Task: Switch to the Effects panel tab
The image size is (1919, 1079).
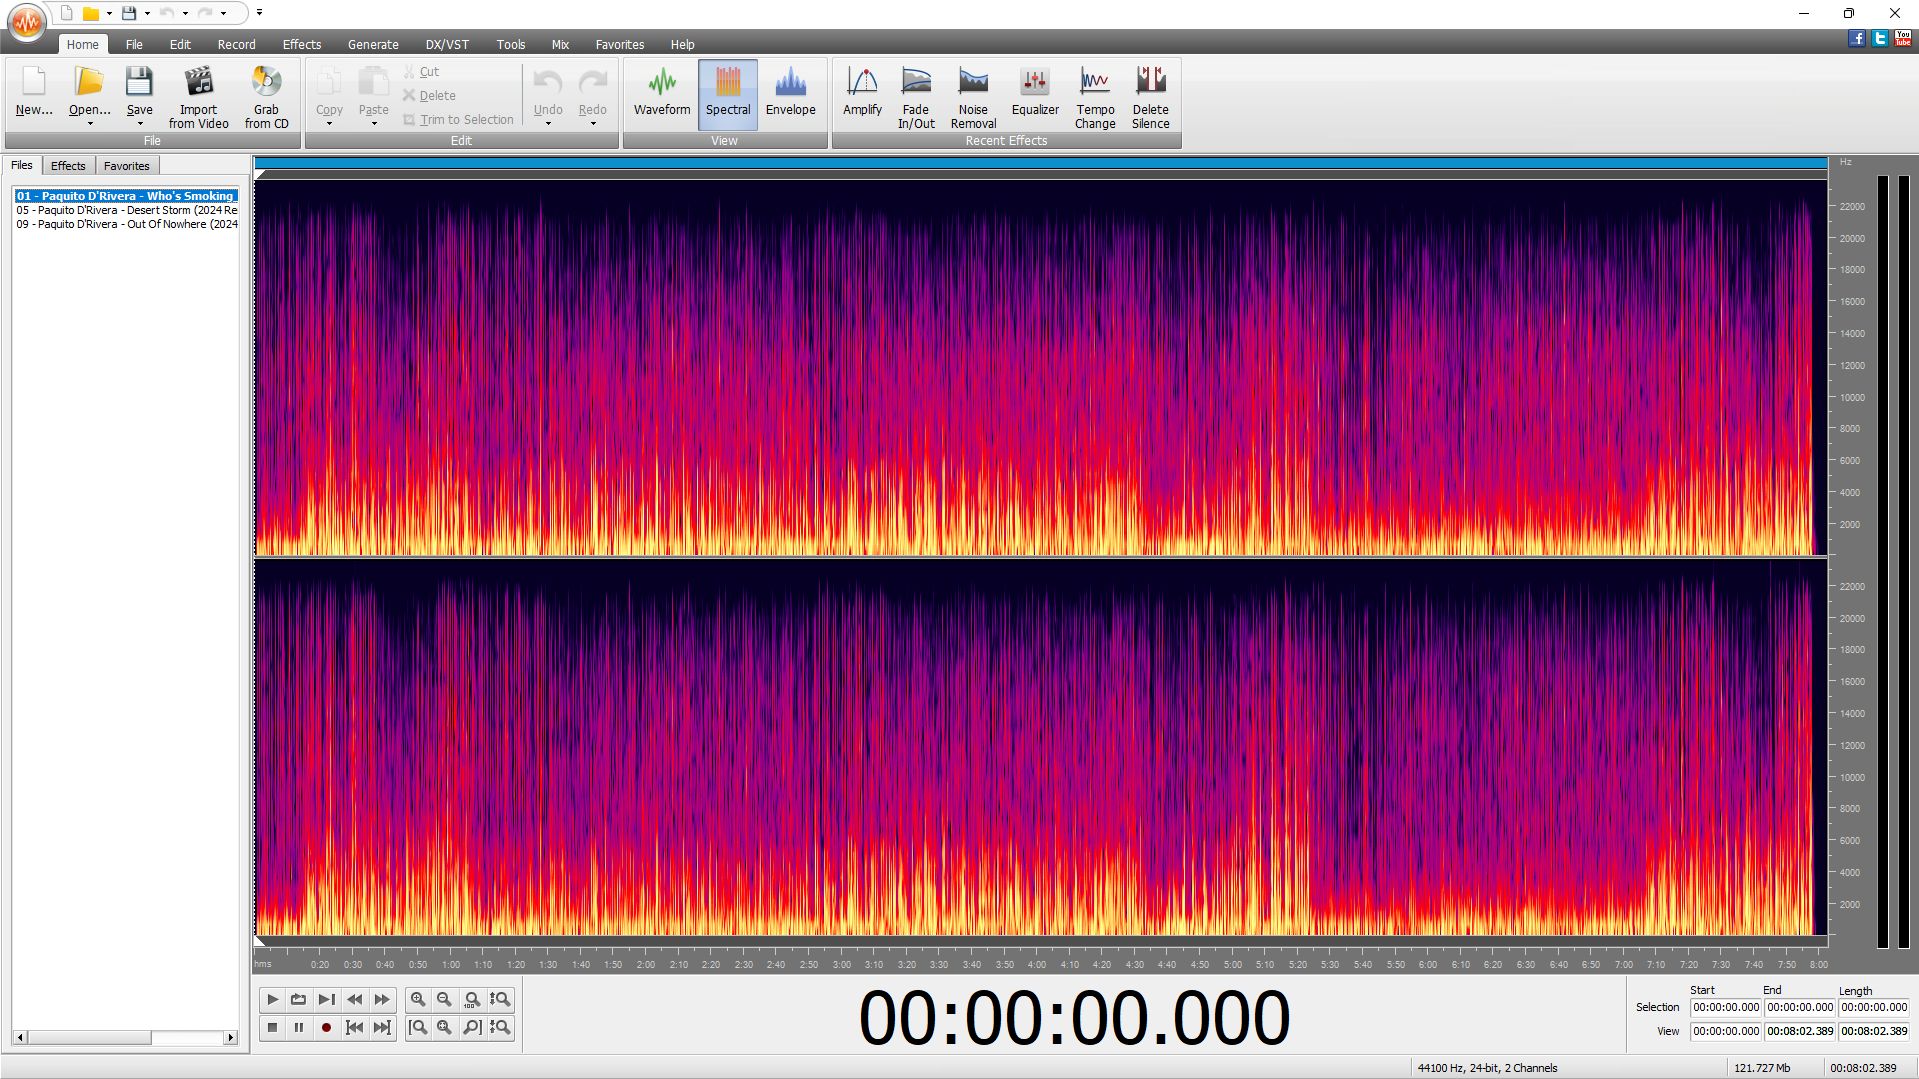Action: tap(68, 166)
